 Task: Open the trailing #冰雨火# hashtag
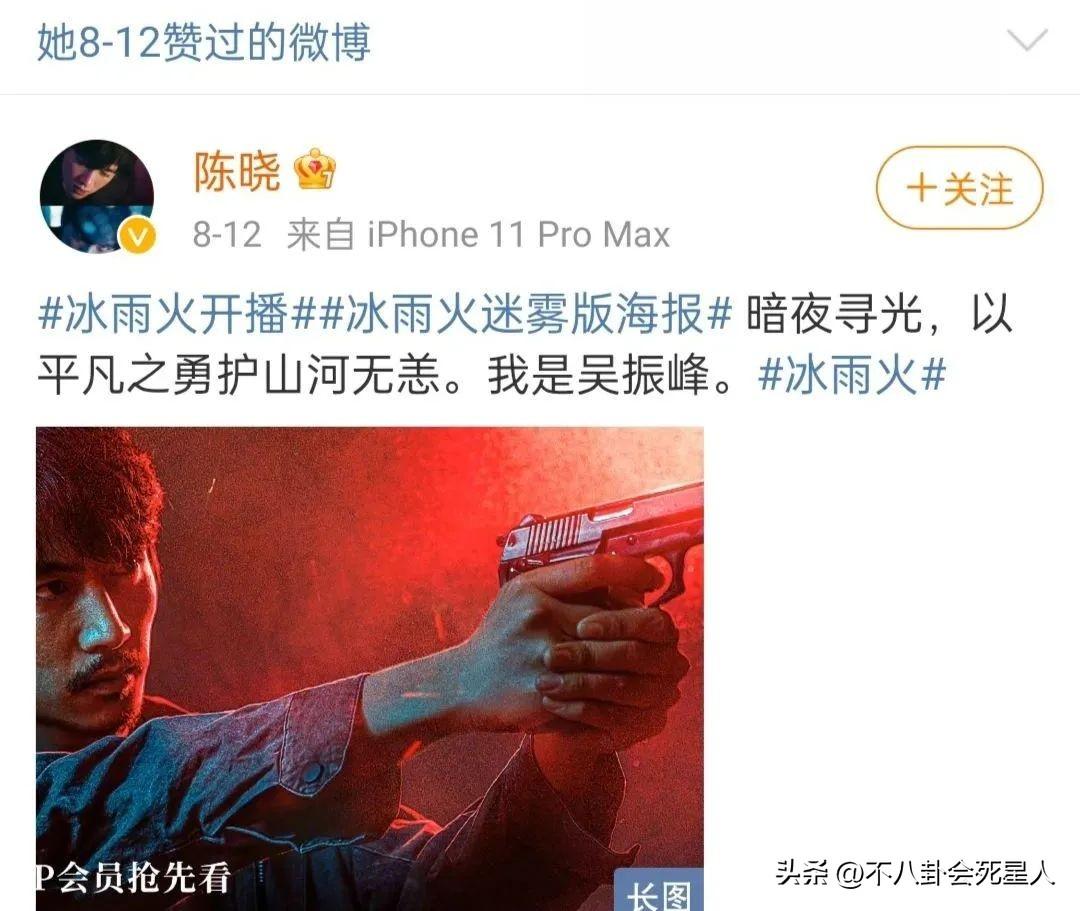click(x=851, y=376)
